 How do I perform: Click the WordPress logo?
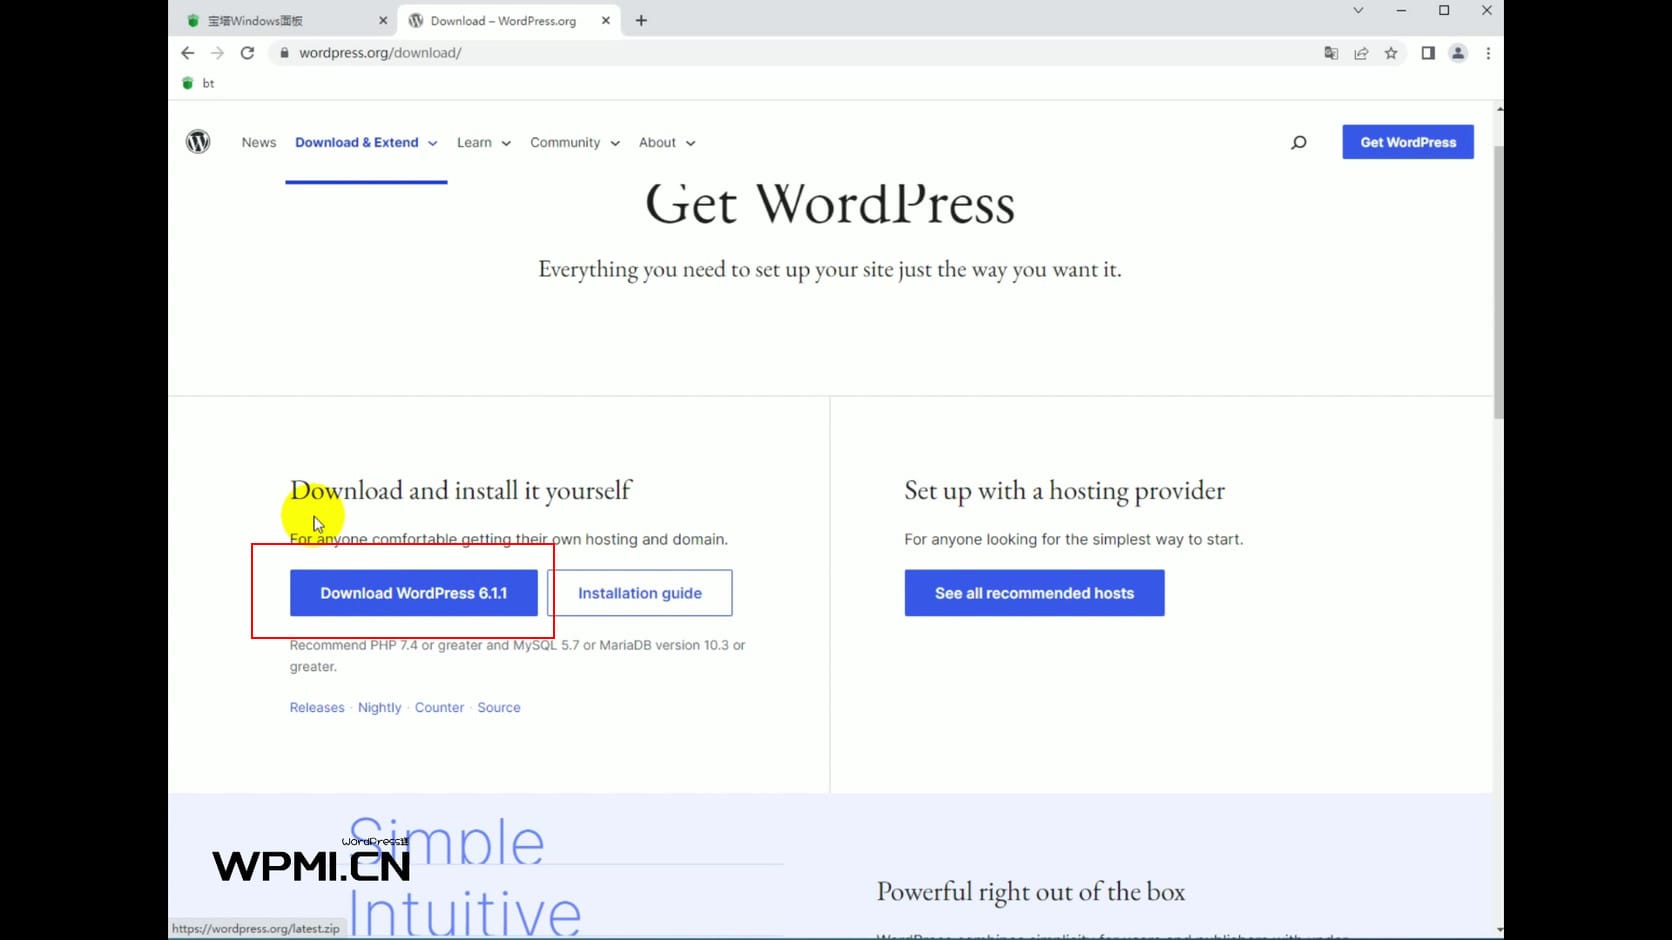(x=198, y=141)
